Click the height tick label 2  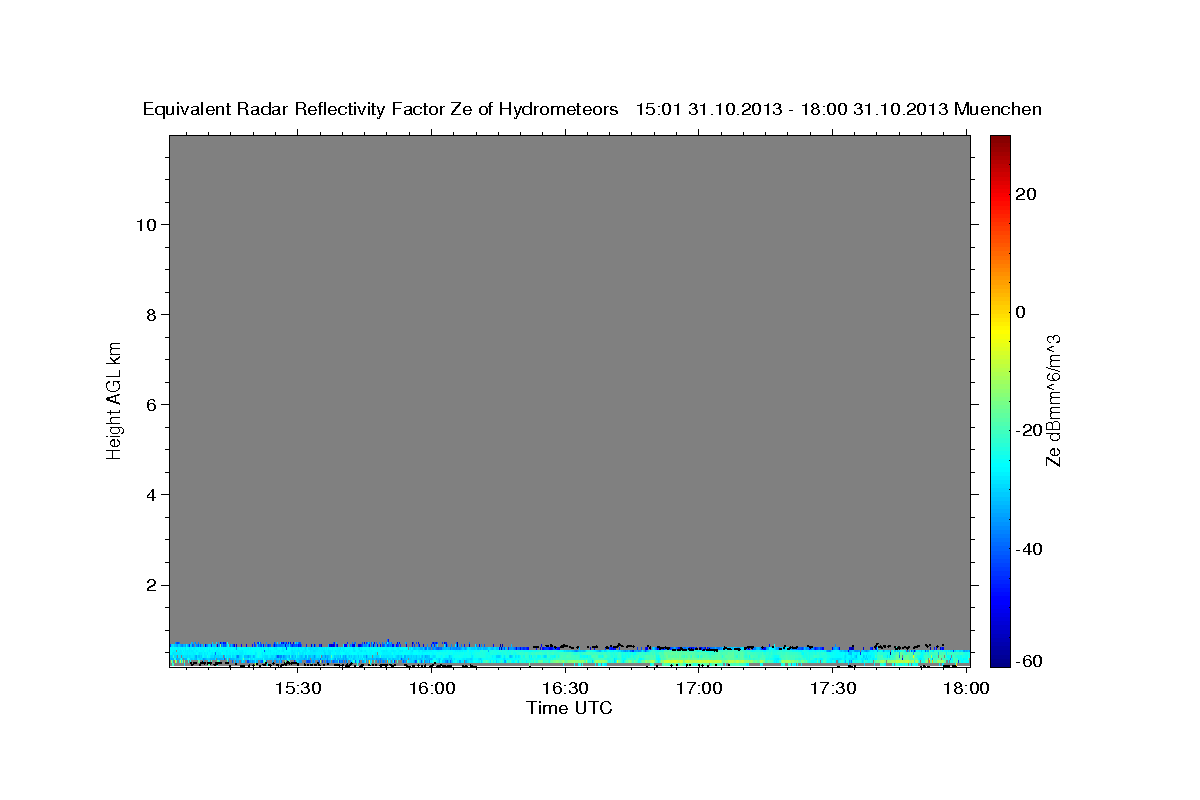pos(151,585)
